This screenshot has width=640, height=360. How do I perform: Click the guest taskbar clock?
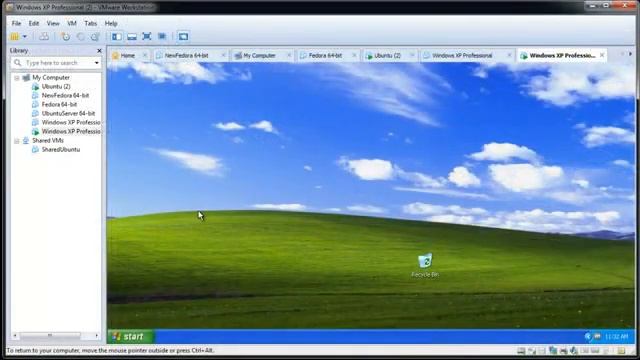(616, 337)
